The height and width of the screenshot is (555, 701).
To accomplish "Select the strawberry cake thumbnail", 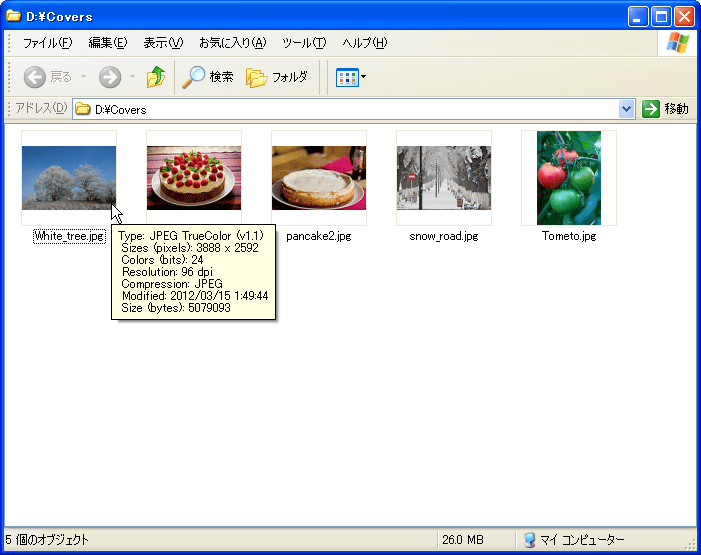I will click(194, 178).
